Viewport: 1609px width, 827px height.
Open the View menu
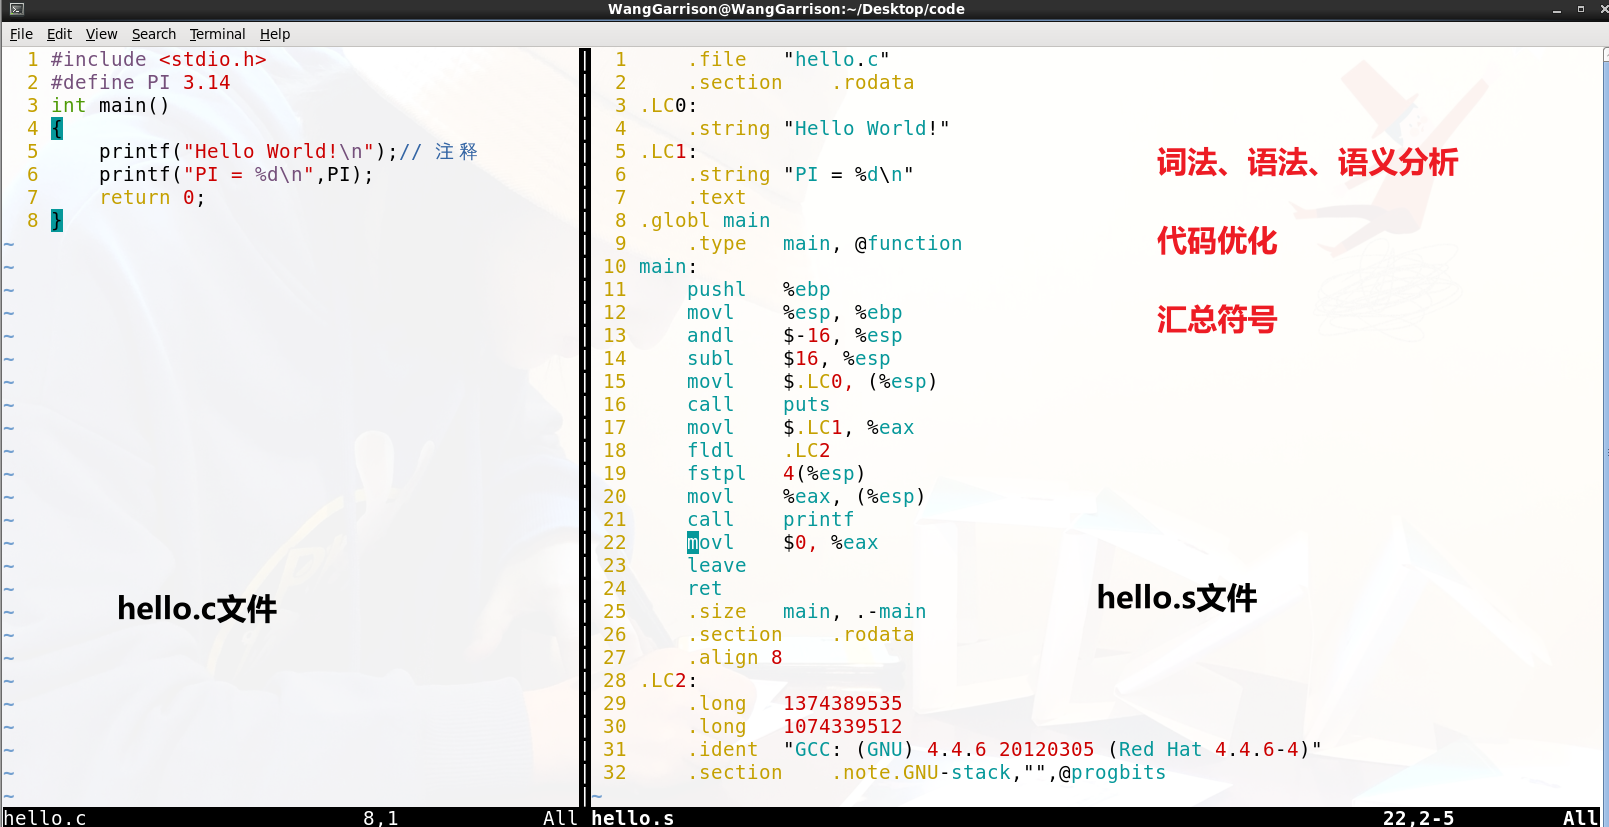click(x=101, y=34)
